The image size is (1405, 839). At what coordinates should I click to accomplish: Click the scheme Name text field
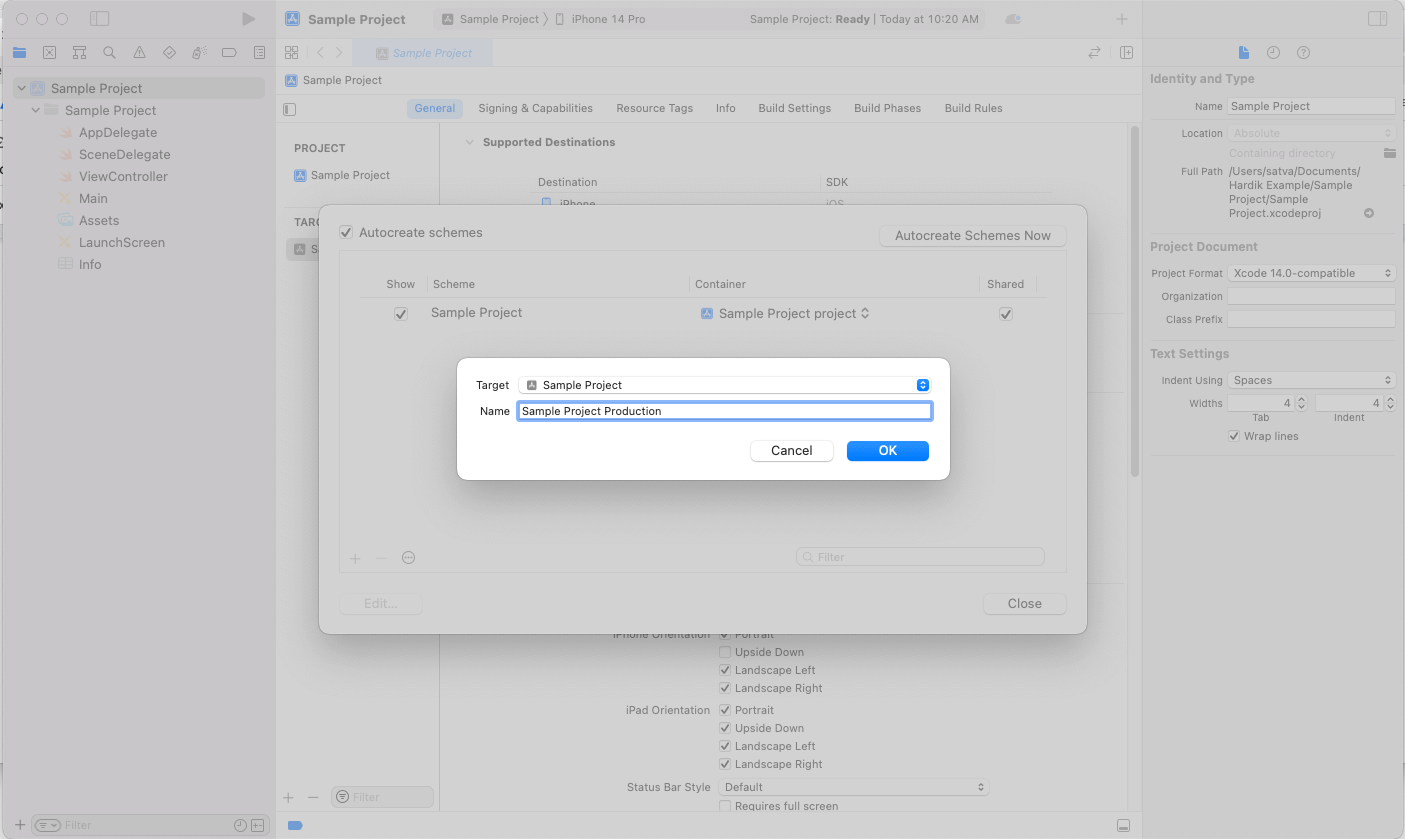(725, 411)
